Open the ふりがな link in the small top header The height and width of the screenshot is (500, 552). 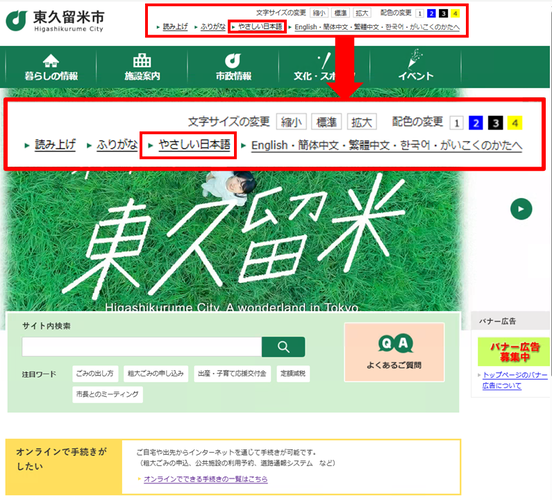213,27
